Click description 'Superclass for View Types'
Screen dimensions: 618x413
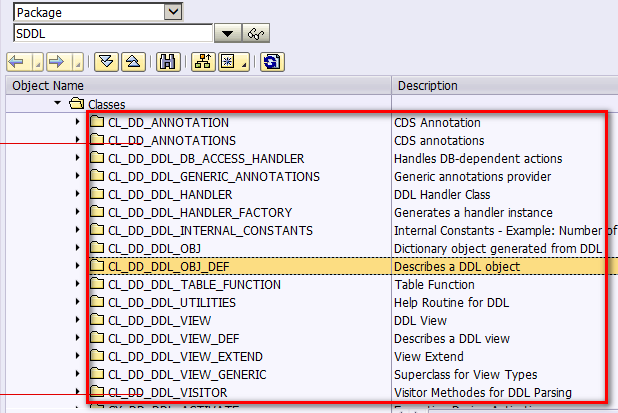coord(466,375)
